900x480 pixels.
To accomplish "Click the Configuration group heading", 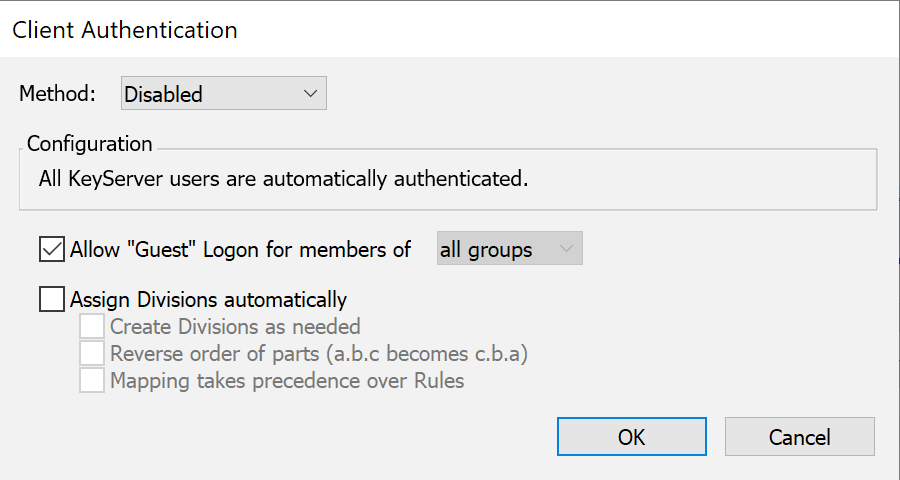I will (x=90, y=144).
